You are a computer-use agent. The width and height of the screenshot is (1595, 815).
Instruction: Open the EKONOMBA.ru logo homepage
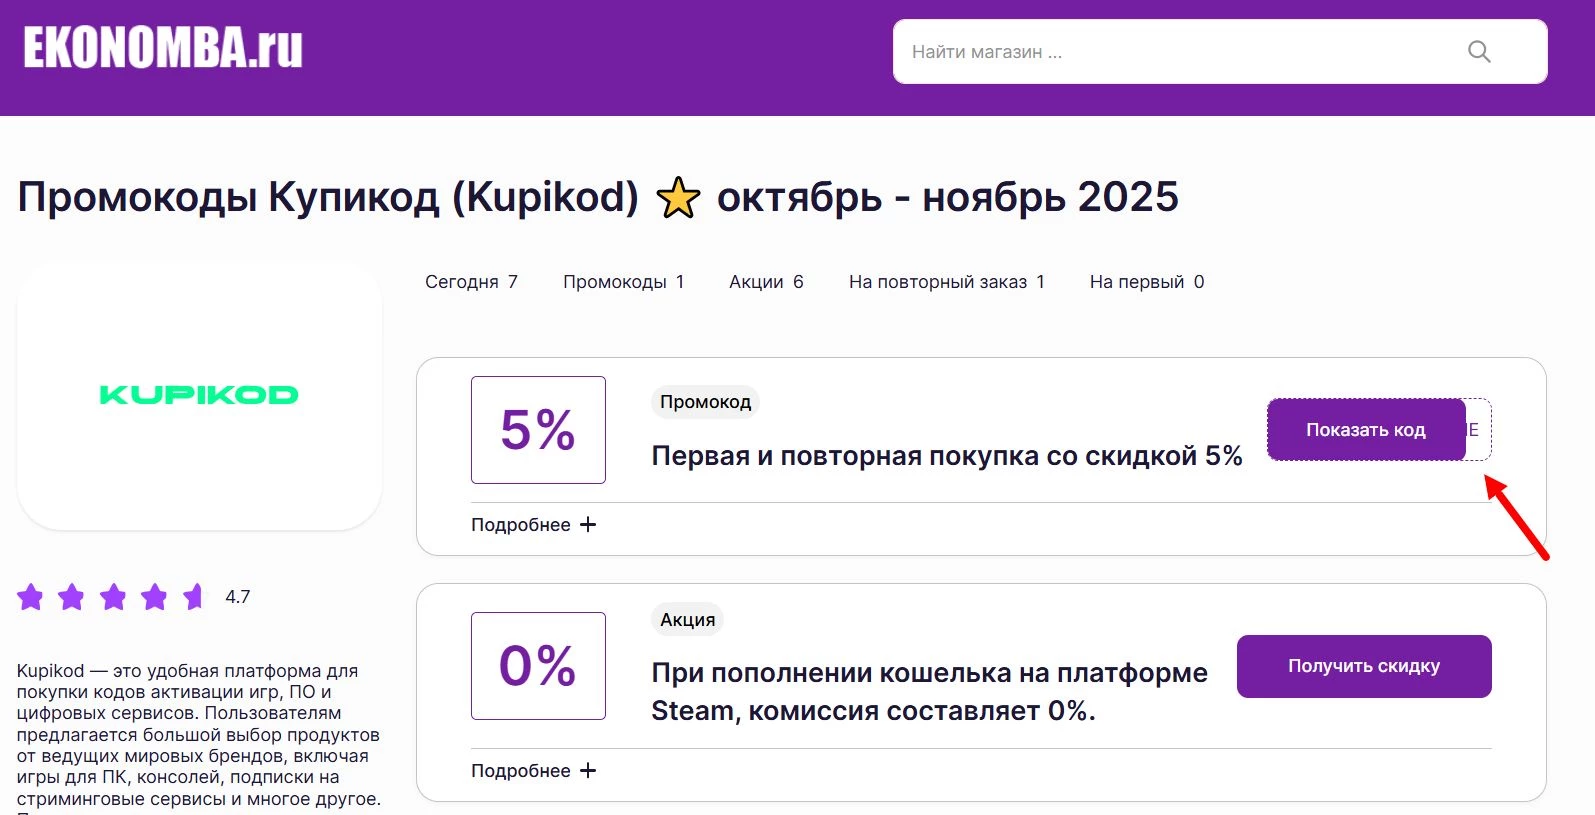pos(163,48)
